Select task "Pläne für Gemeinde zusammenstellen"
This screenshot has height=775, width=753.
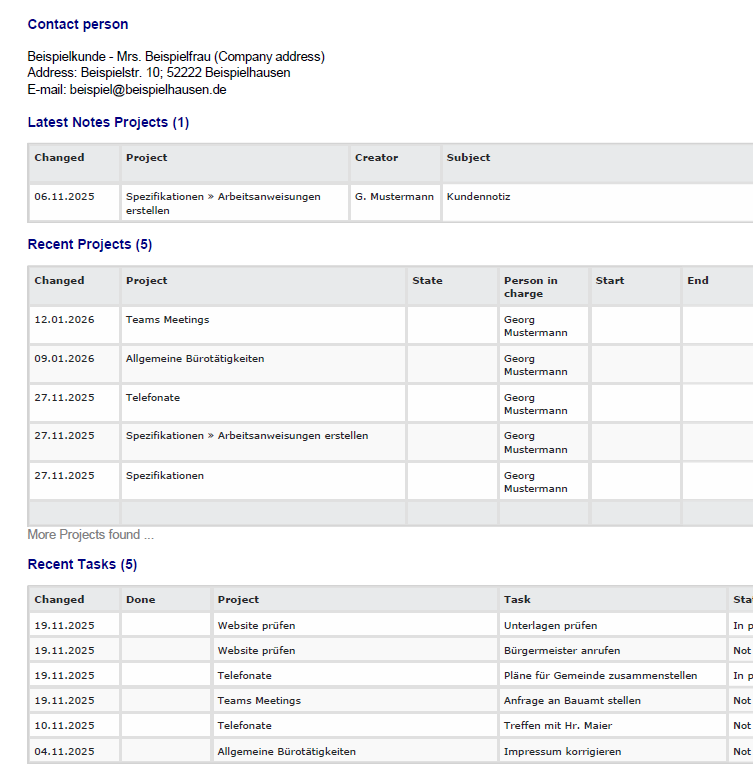coord(600,675)
